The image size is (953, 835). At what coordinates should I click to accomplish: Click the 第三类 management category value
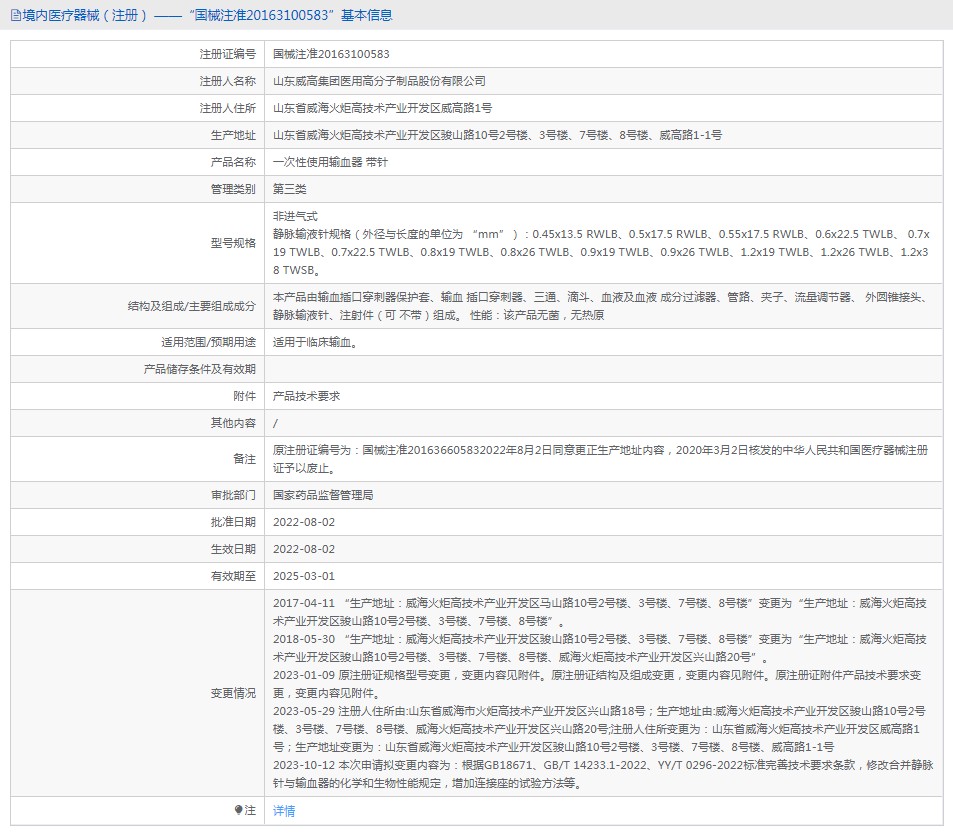pyautogui.click(x=289, y=189)
